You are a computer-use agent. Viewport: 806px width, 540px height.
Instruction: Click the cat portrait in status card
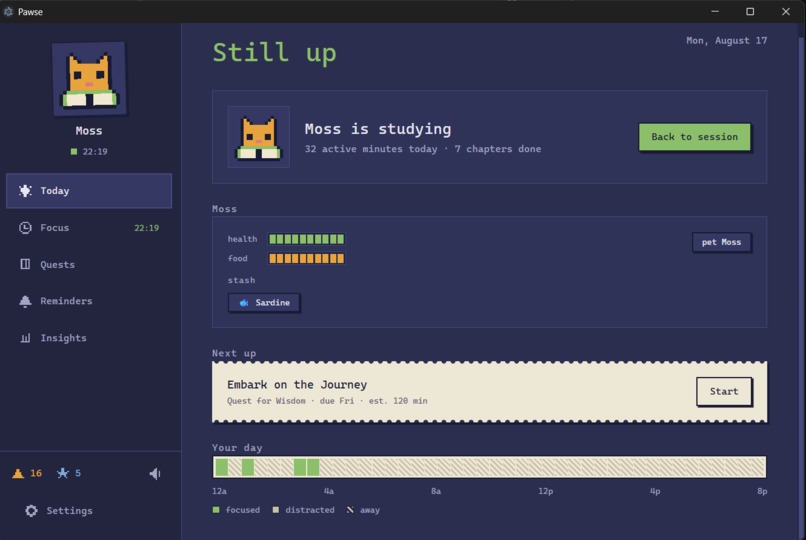pos(259,137)
